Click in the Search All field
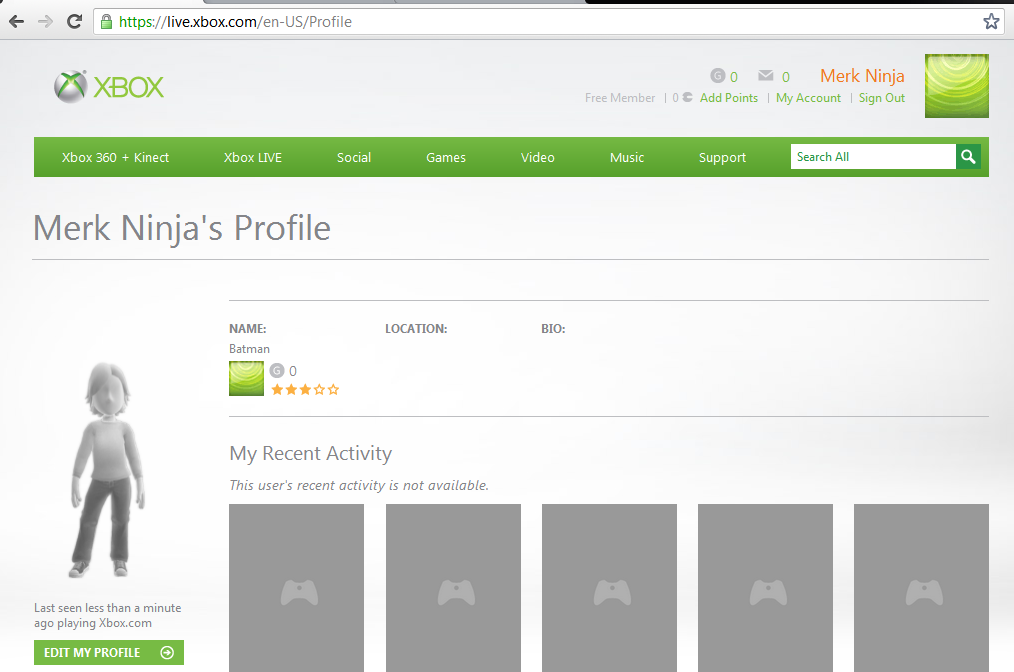Viewport: 1014px width, 672px height. point(873,157)
